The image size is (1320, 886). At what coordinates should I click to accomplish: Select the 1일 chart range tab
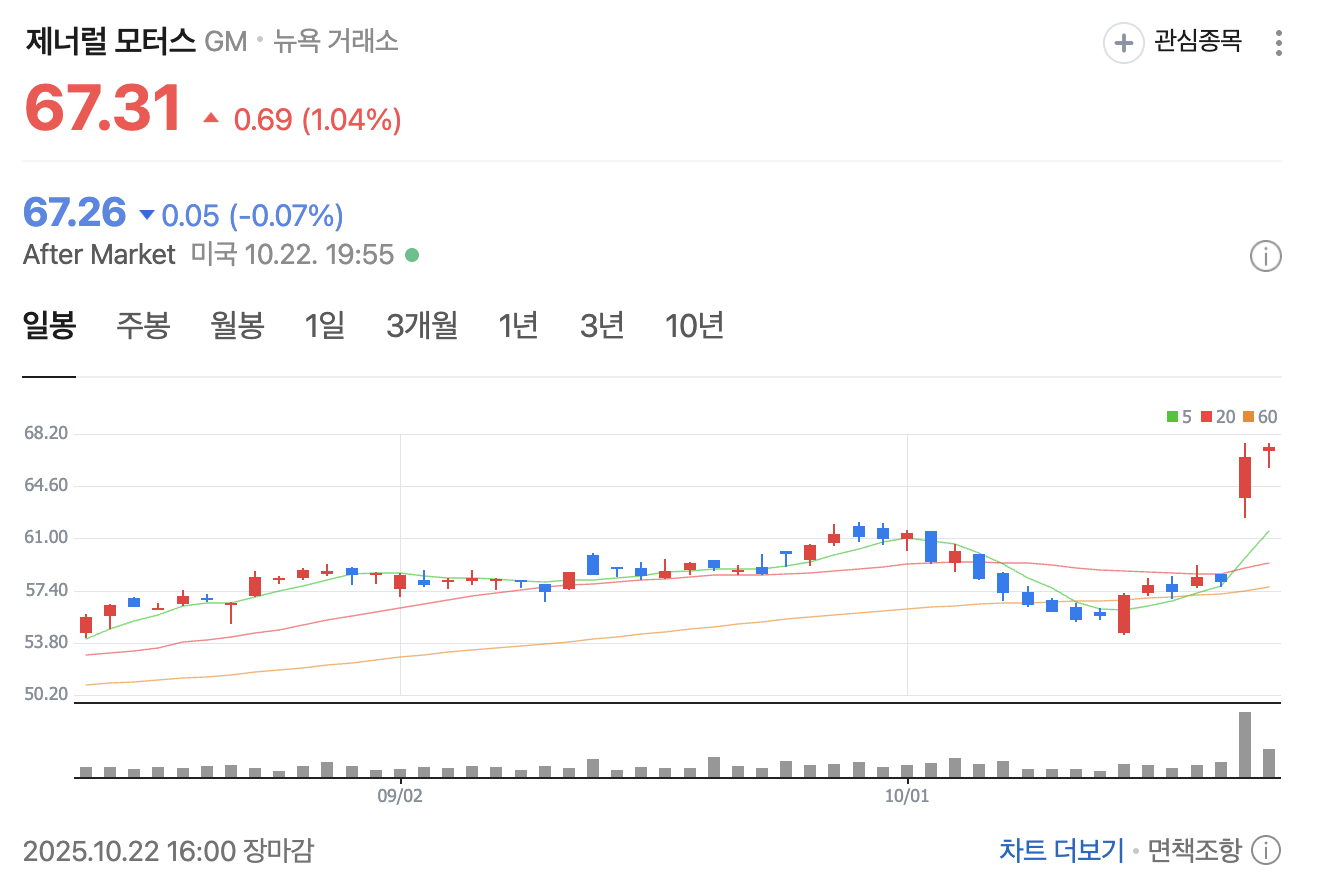click(x=325, y=326)
